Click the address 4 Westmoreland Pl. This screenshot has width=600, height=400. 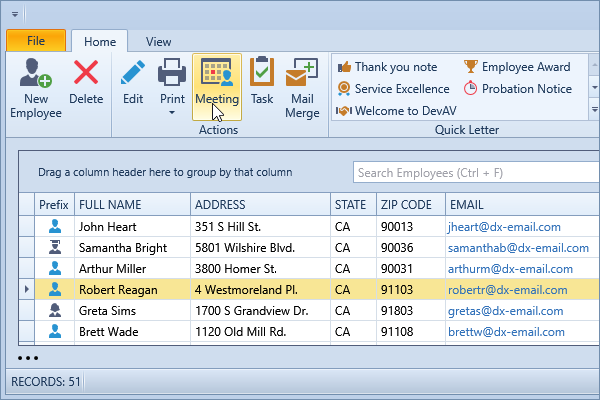pyautogui.click(x=246, y=290)
